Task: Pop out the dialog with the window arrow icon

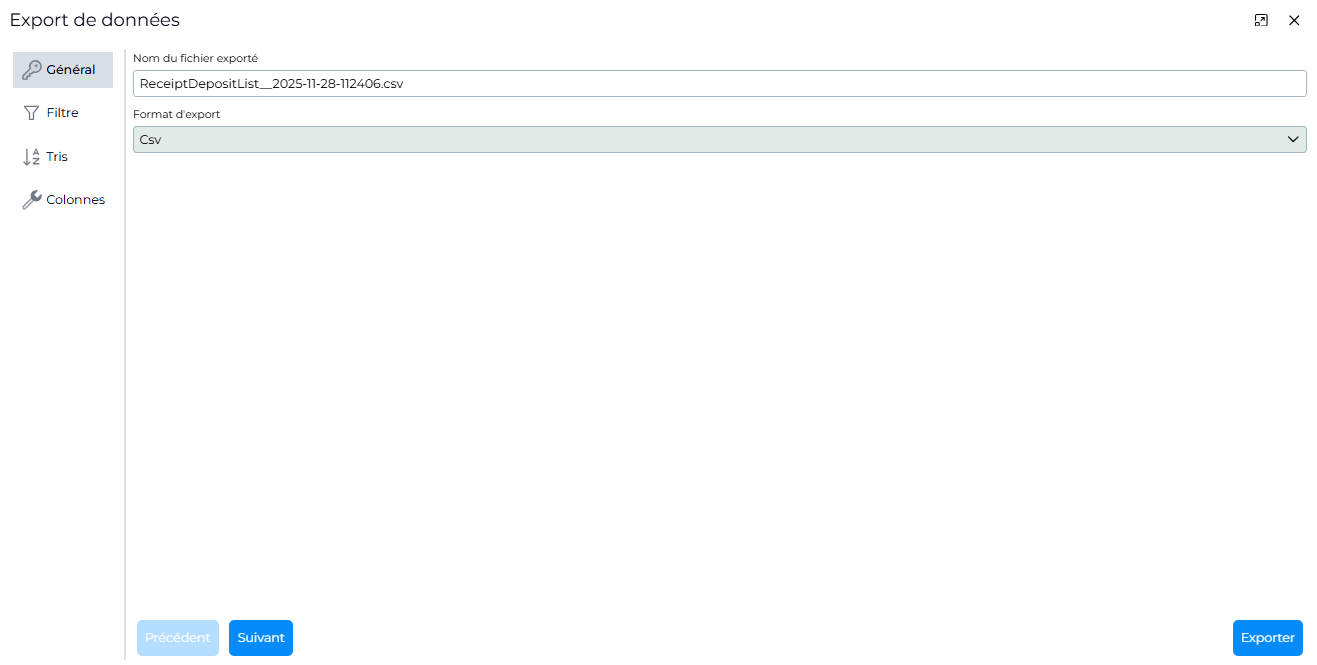Action: coord(1261,20)
